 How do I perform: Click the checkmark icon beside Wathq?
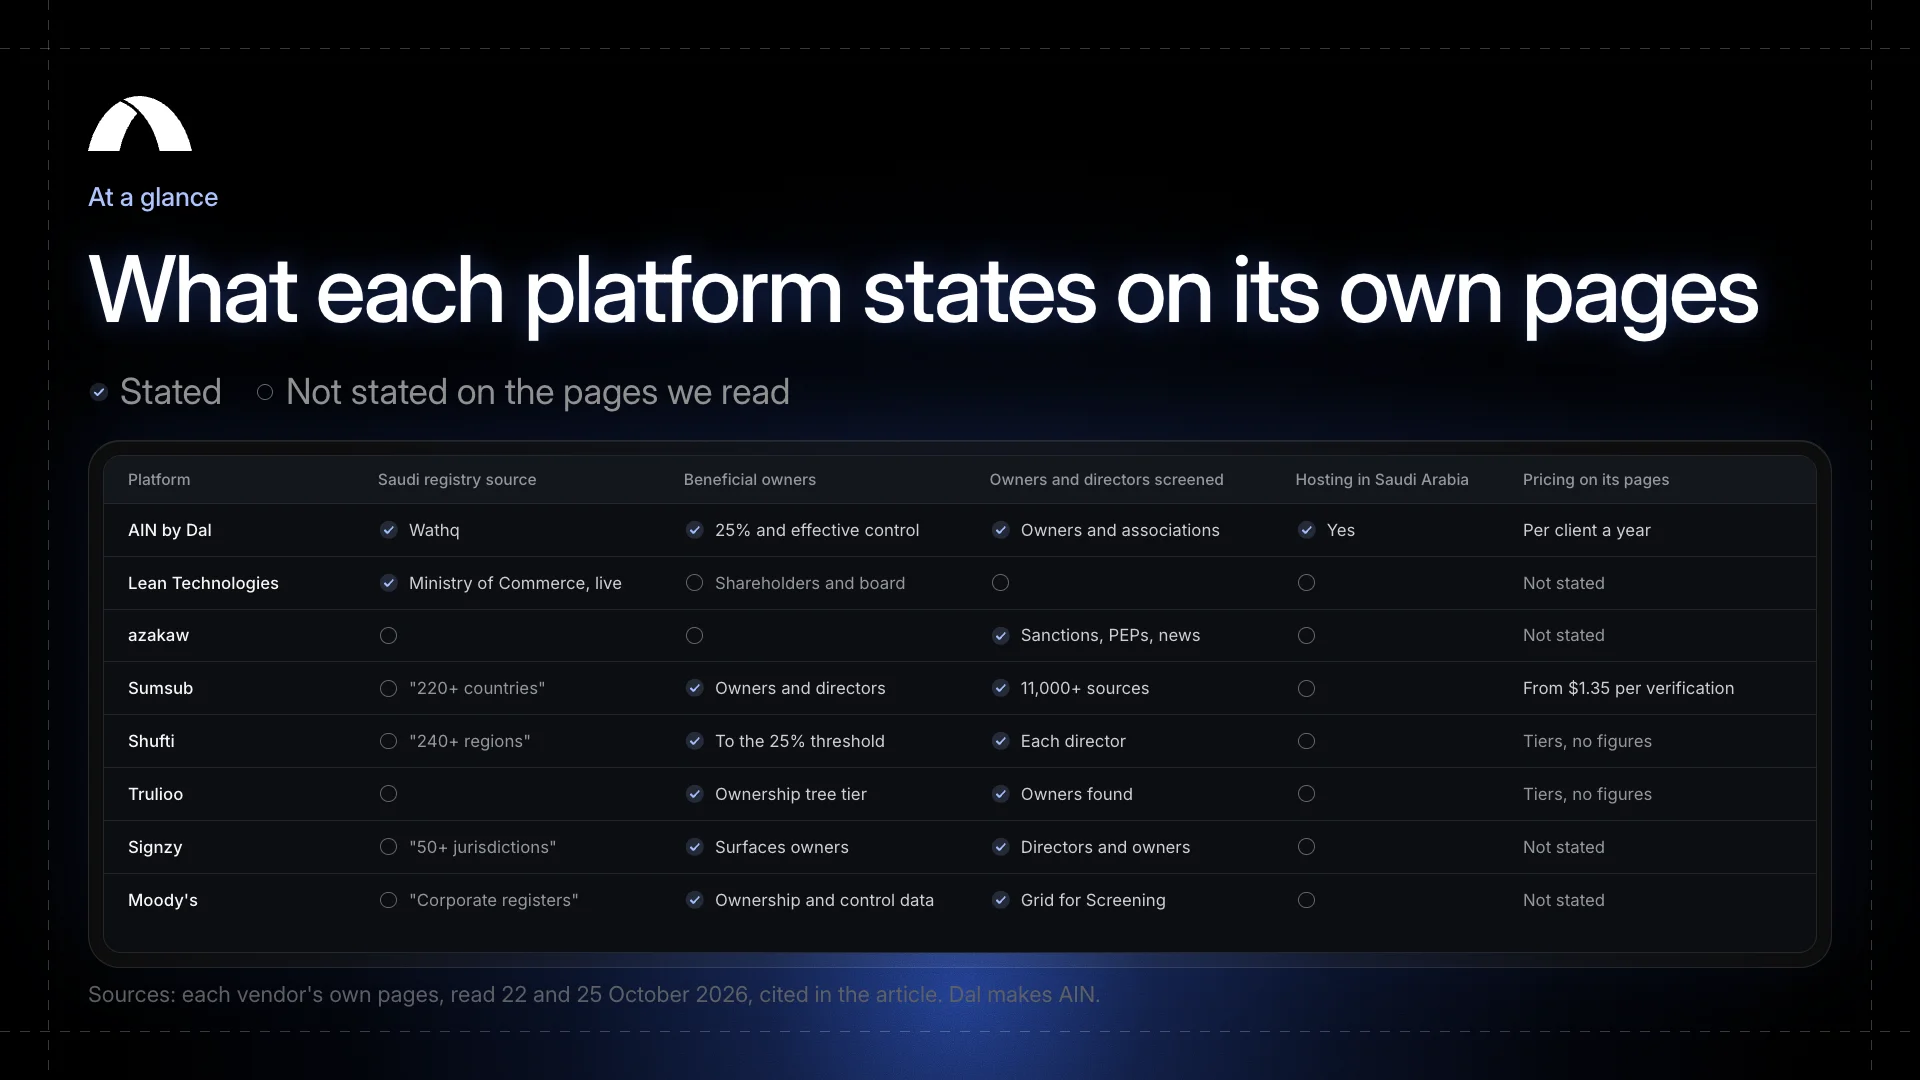point(389,530)
